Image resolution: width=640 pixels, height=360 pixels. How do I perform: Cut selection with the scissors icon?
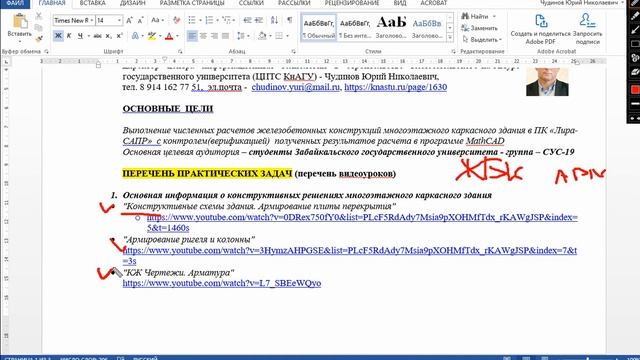point(39,16)
